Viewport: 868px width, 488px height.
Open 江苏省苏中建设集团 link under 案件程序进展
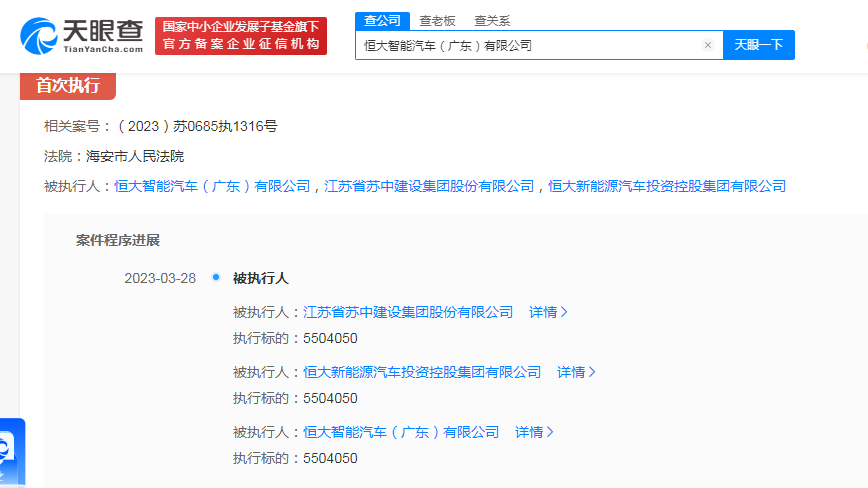coord(408,312)
